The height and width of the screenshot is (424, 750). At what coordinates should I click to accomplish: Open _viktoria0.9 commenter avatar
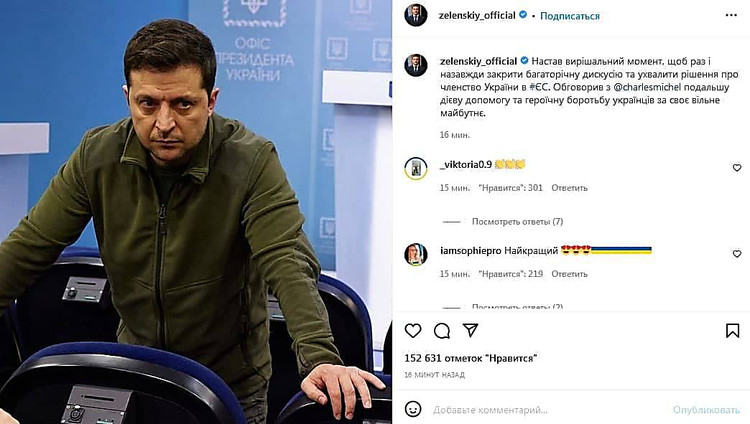tap(416, 168)
